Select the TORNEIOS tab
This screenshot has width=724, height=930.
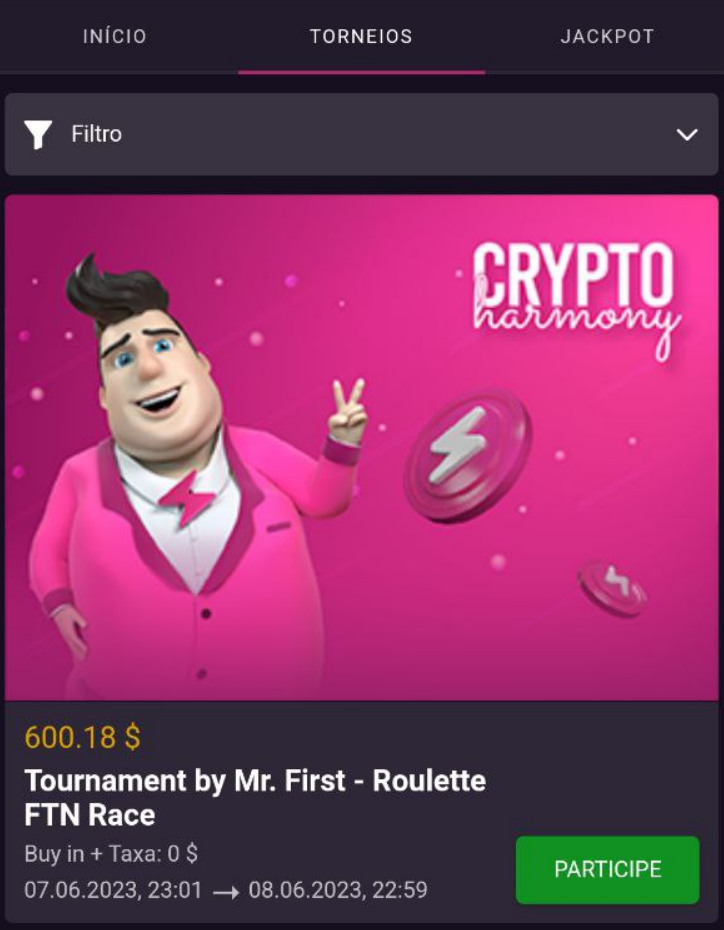click(x=361, y=37)
